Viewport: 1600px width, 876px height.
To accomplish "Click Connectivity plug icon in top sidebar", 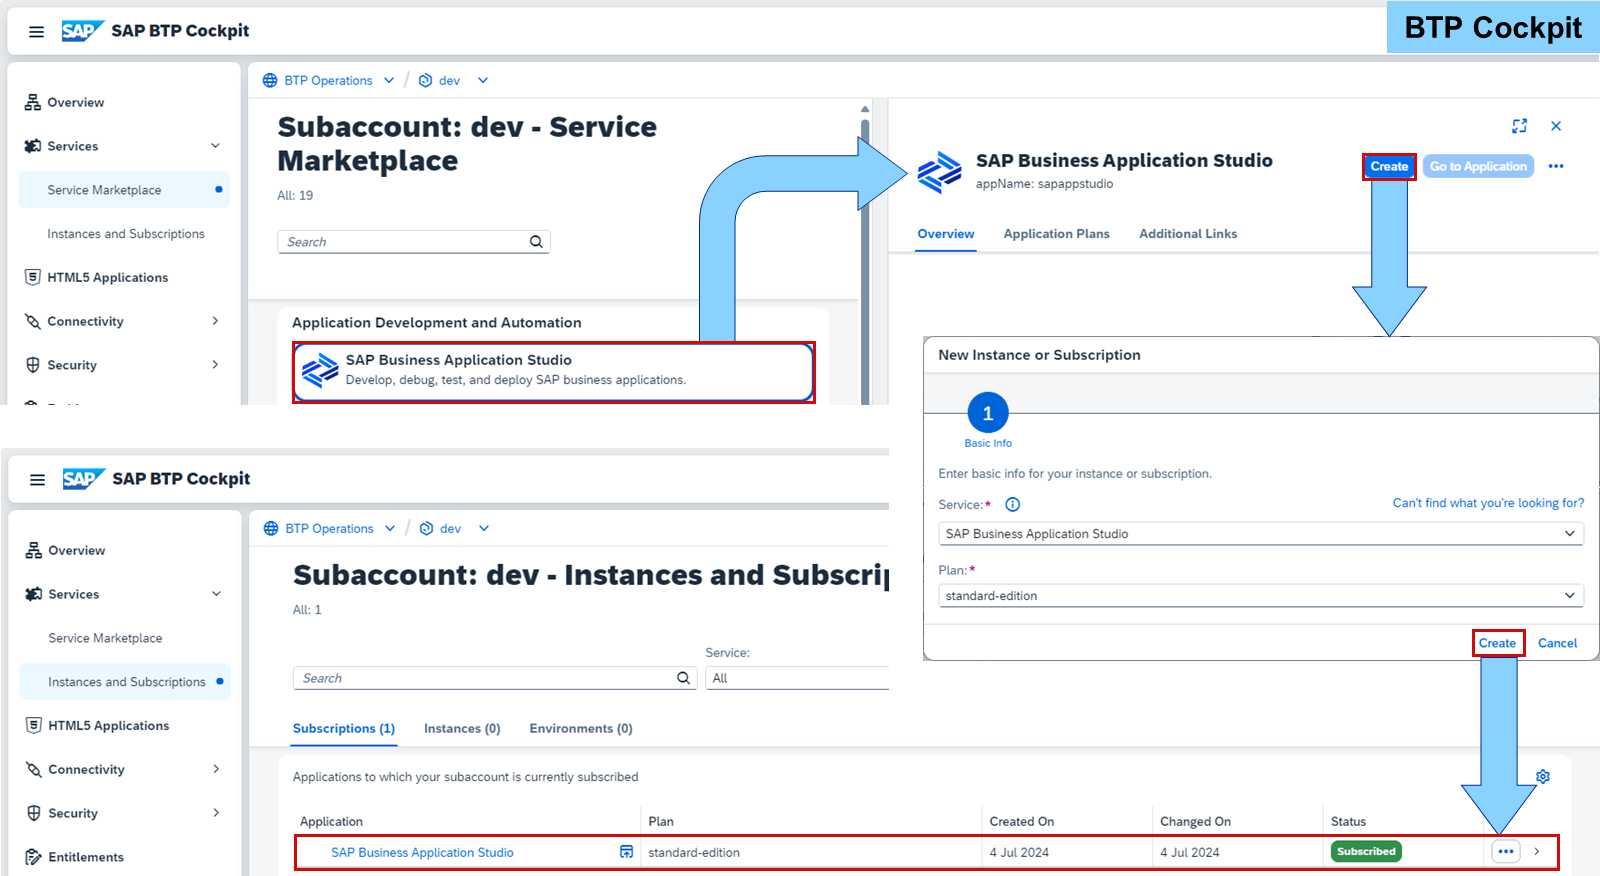I will (33, 321).
